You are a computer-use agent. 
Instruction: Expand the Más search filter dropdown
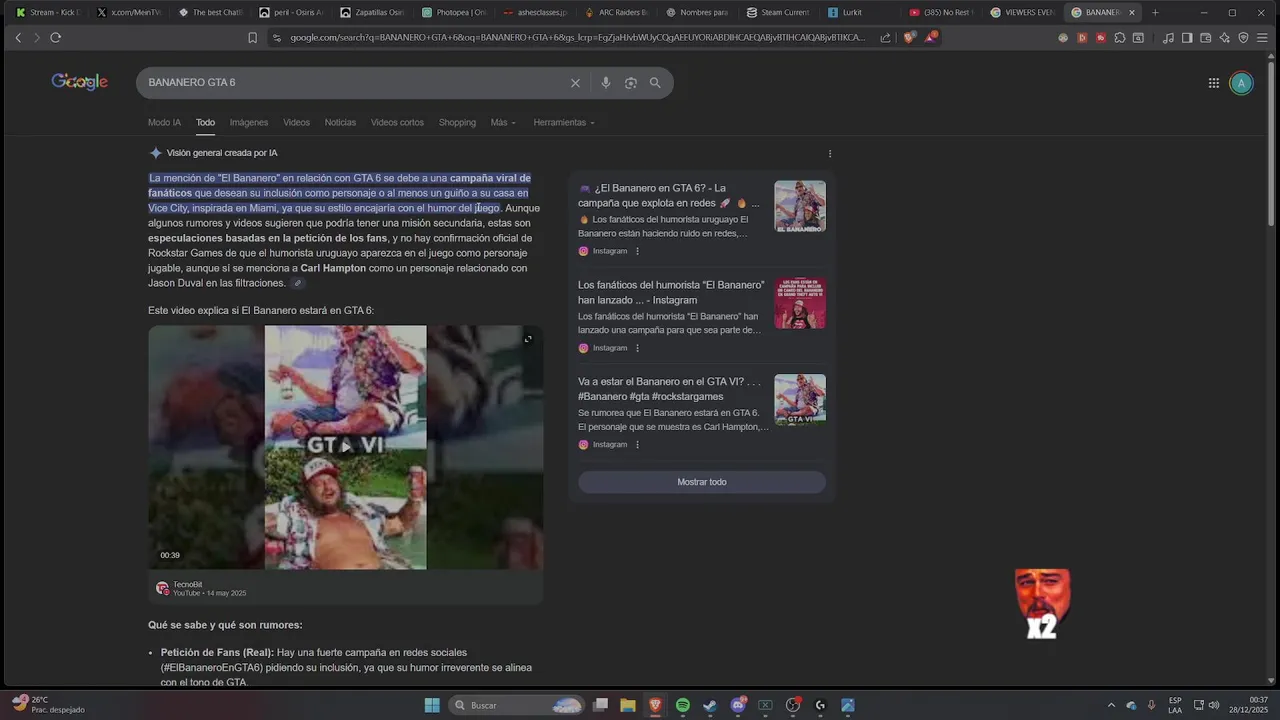click(503, 123)
